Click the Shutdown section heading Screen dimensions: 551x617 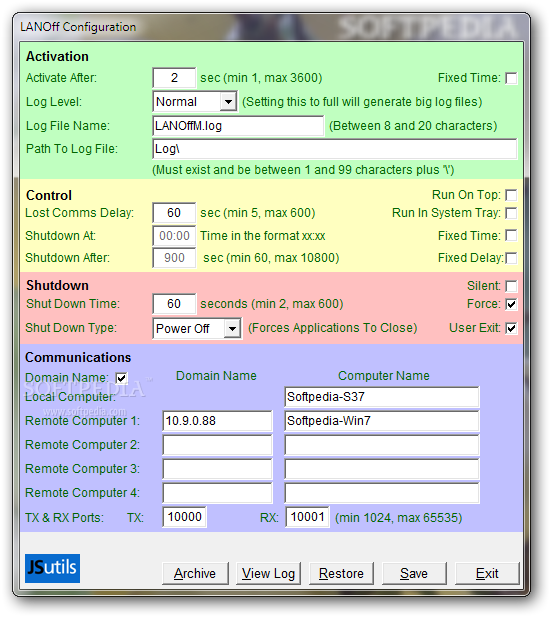coord(57,285)
